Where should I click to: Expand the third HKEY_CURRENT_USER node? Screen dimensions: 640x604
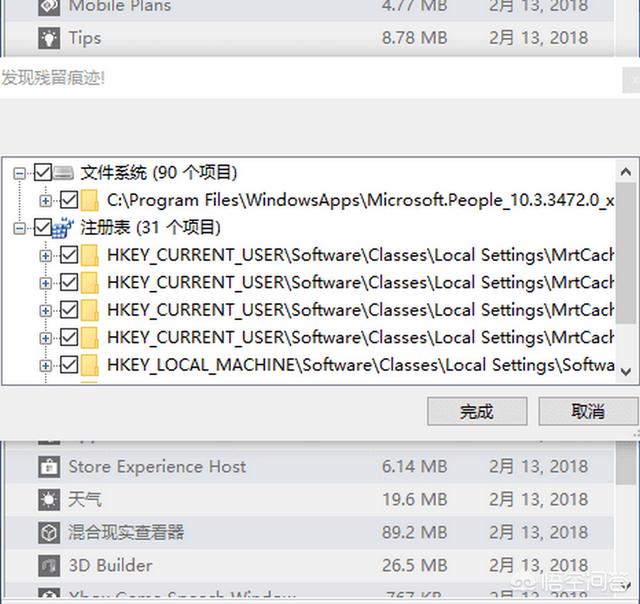click(x=46, y=311)
